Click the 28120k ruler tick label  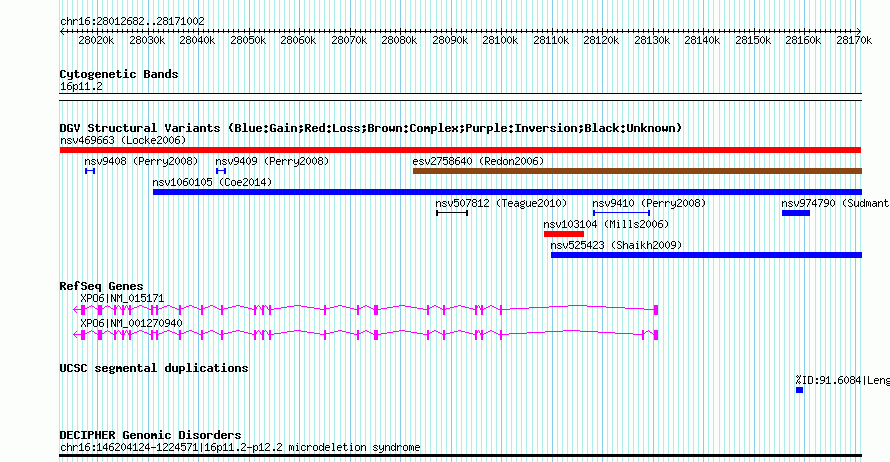(x=601, y=40)
